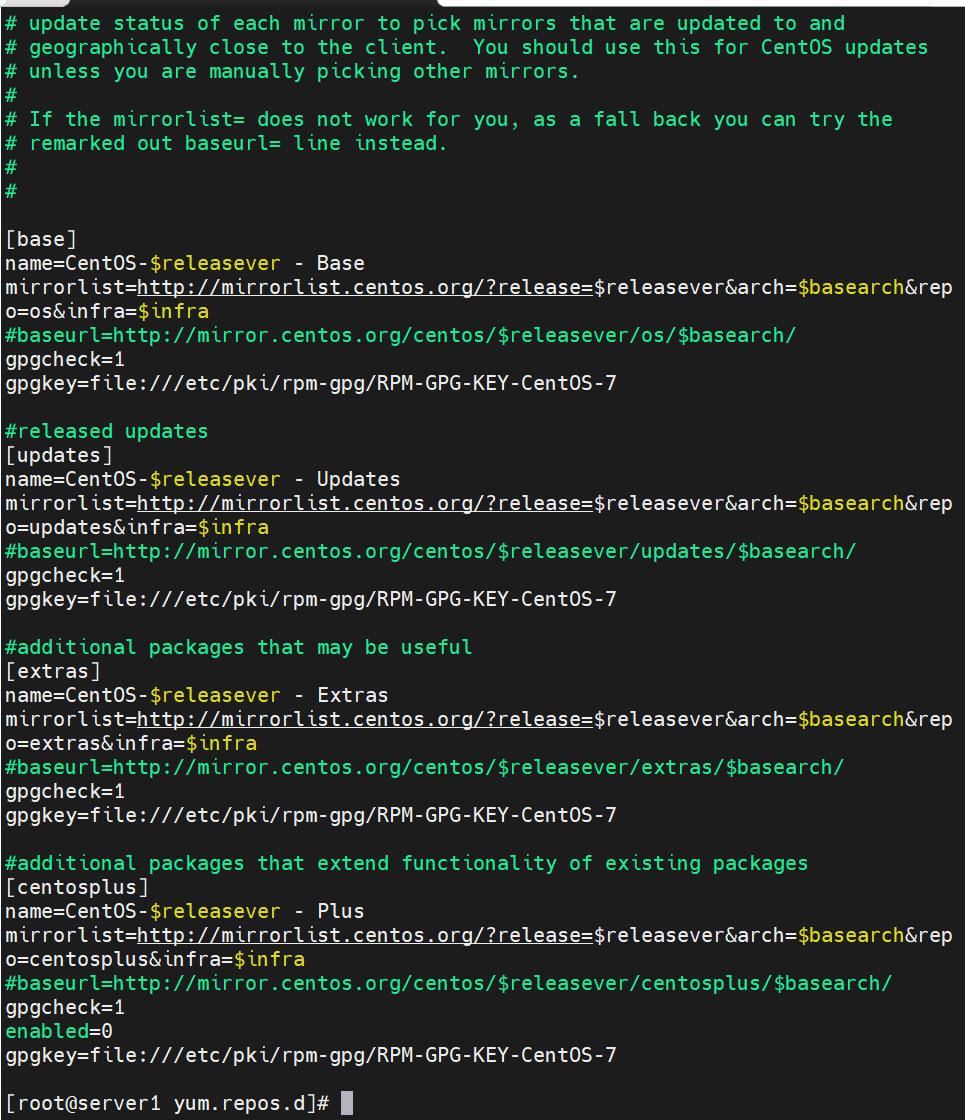Click the commented baseurl for extras repo

[x=425, y=767]
